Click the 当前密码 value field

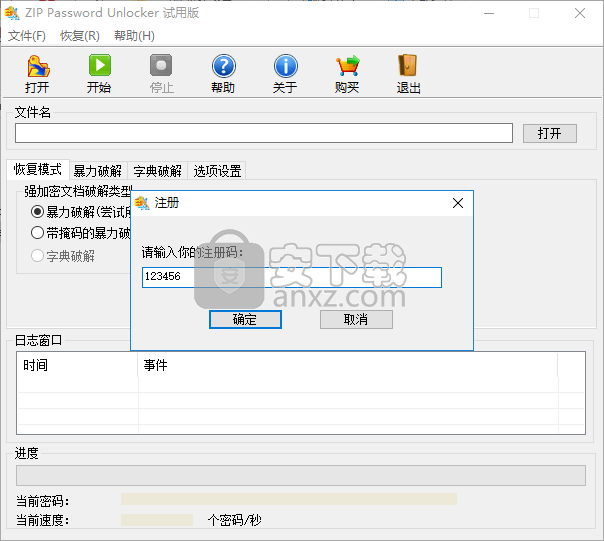[289, 499]
